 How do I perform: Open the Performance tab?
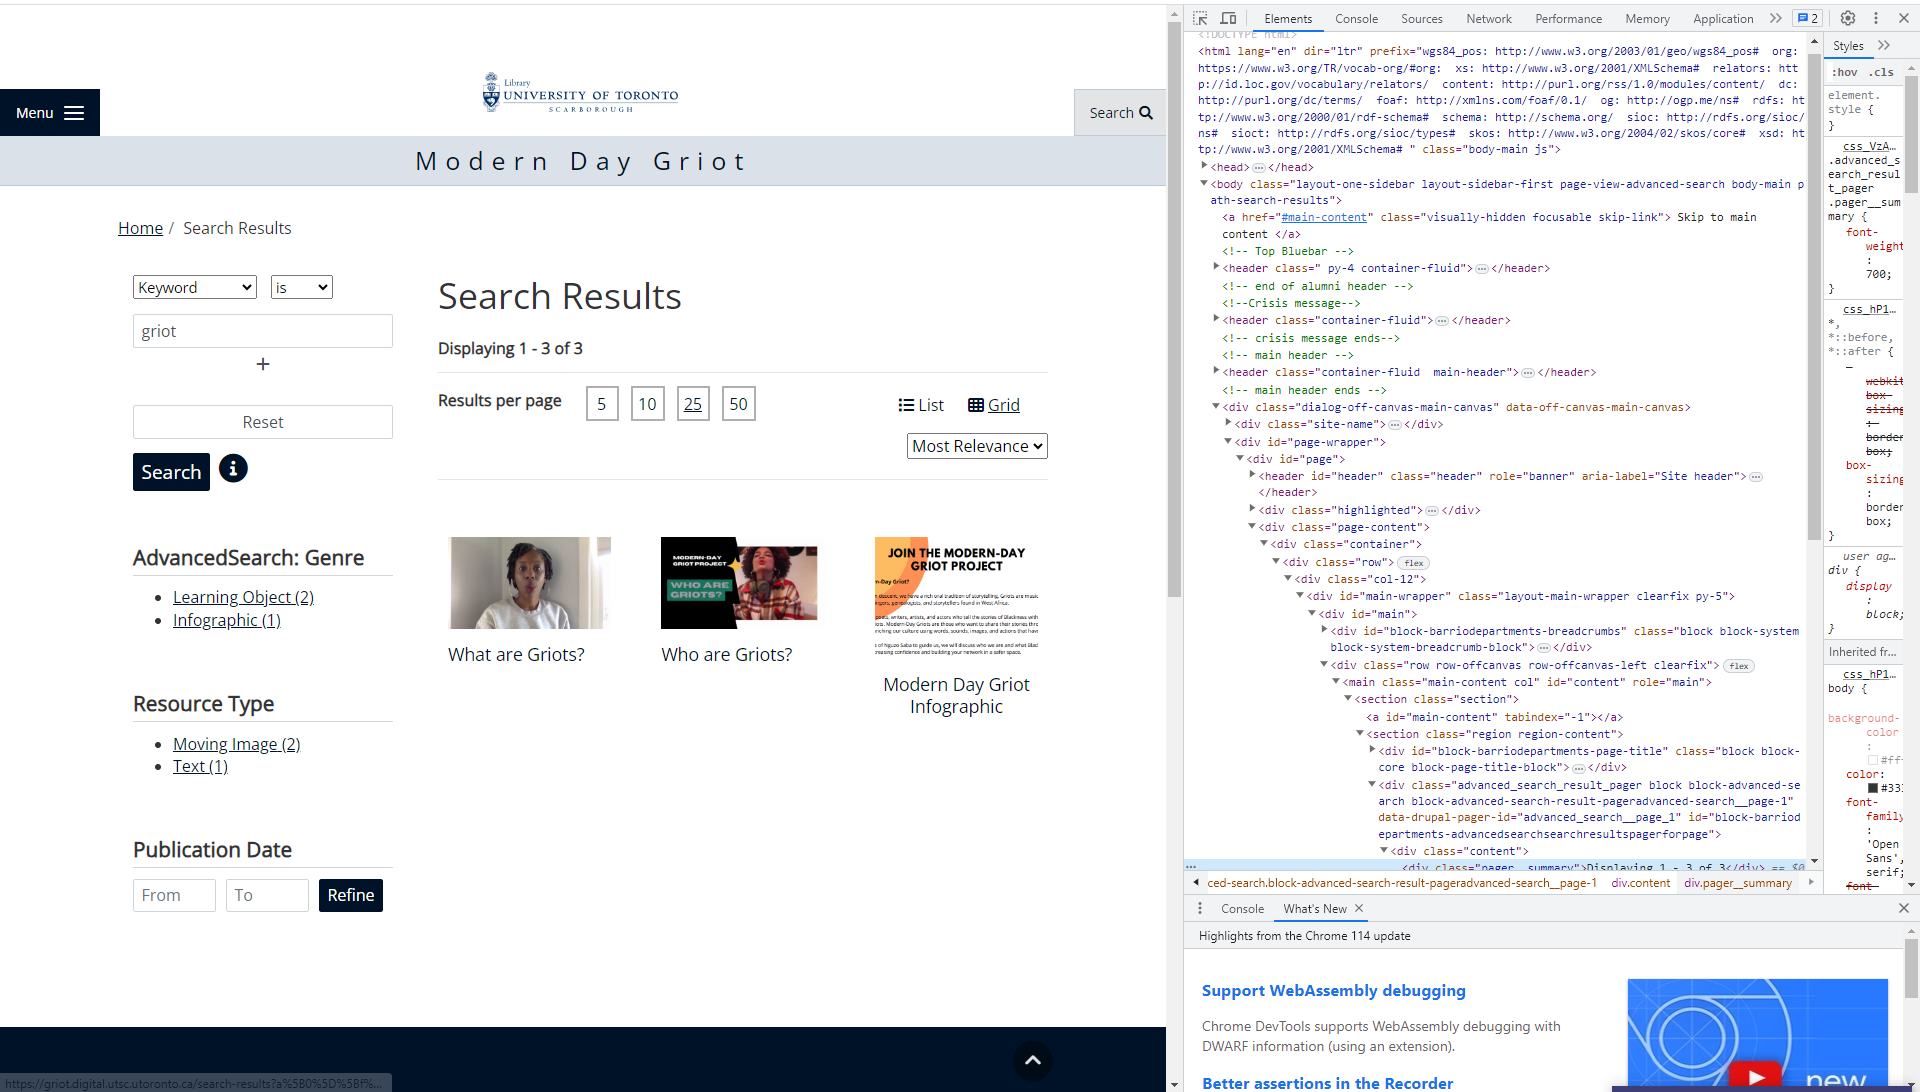click(1568, 18)
